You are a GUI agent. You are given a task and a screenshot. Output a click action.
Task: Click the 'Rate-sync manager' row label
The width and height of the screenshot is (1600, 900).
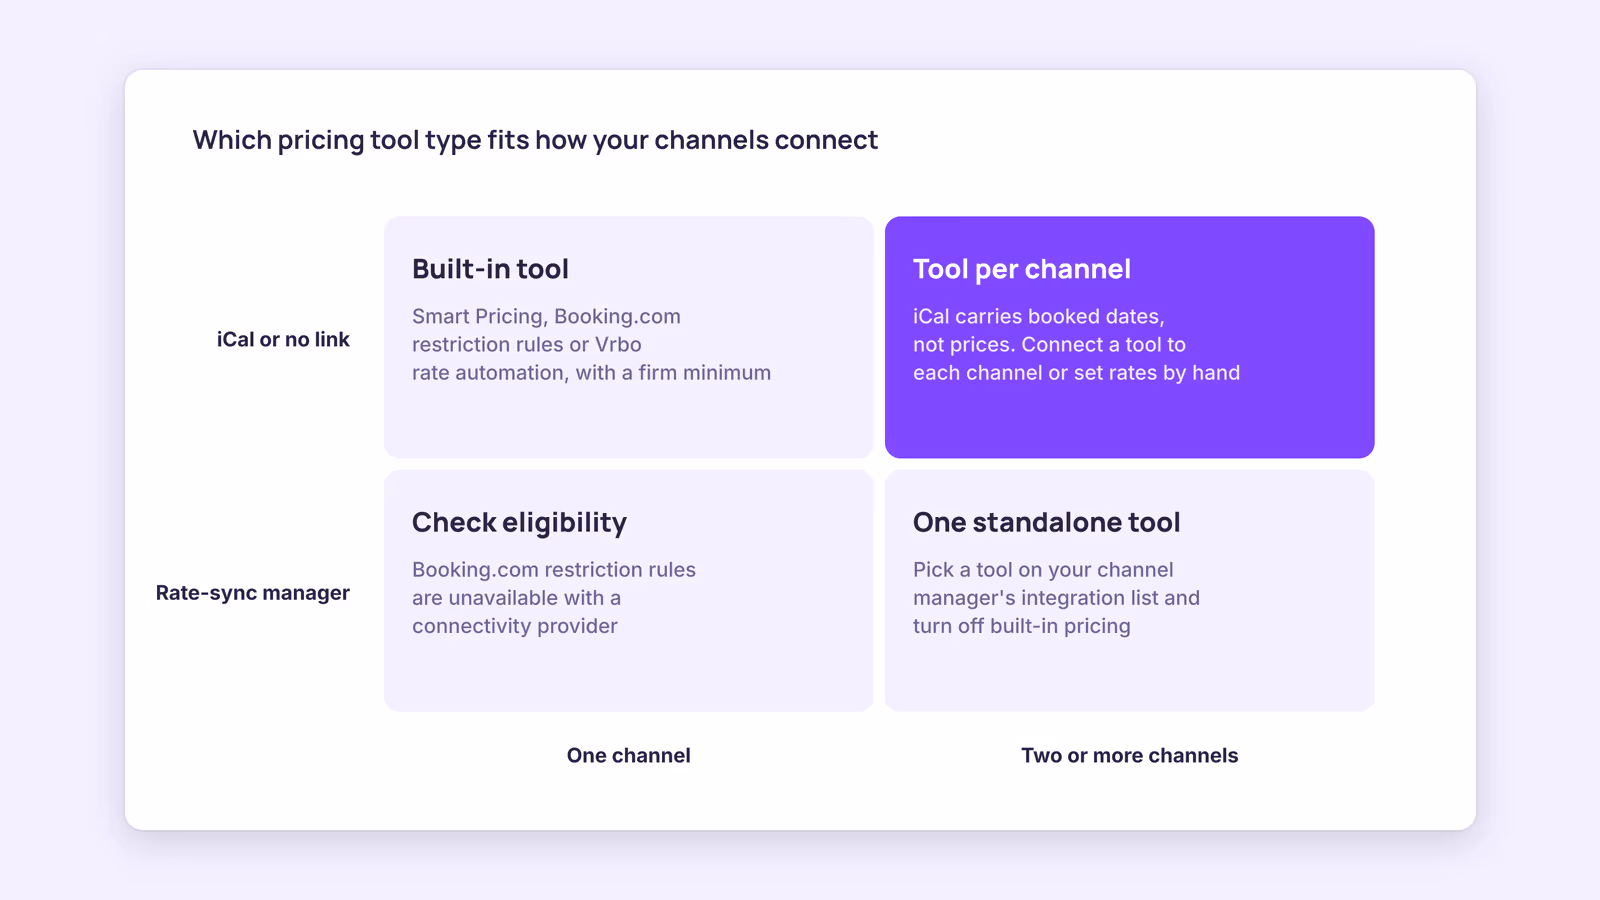click(252, 593)
